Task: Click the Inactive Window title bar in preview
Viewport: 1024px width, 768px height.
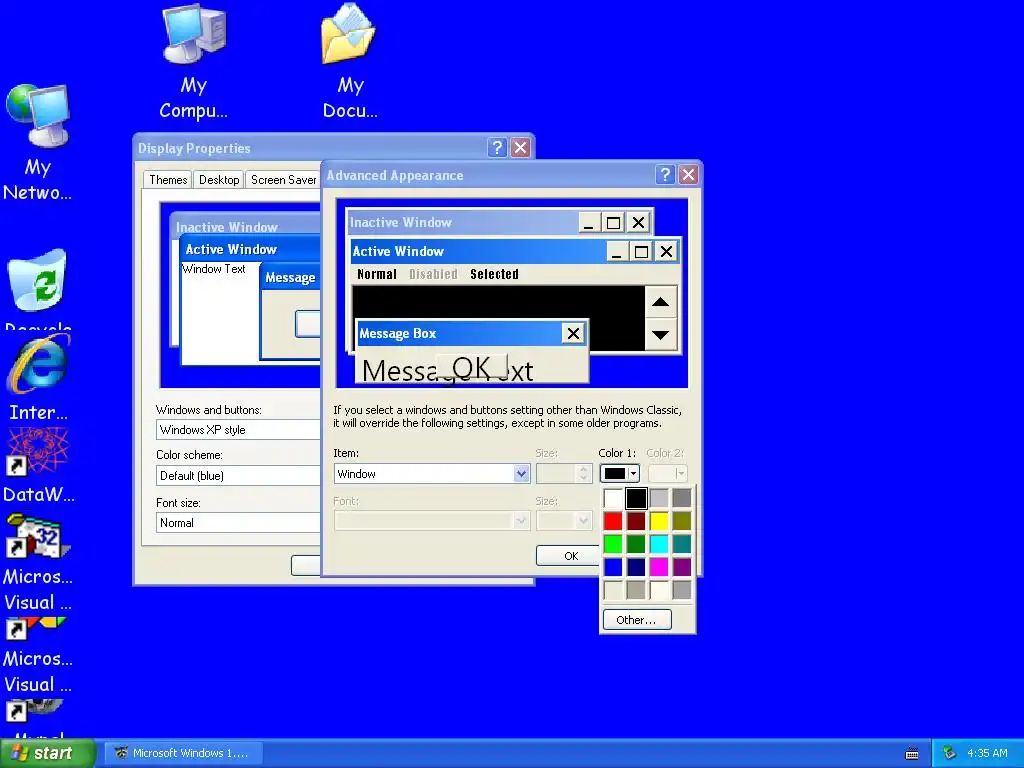Action: 464,223
